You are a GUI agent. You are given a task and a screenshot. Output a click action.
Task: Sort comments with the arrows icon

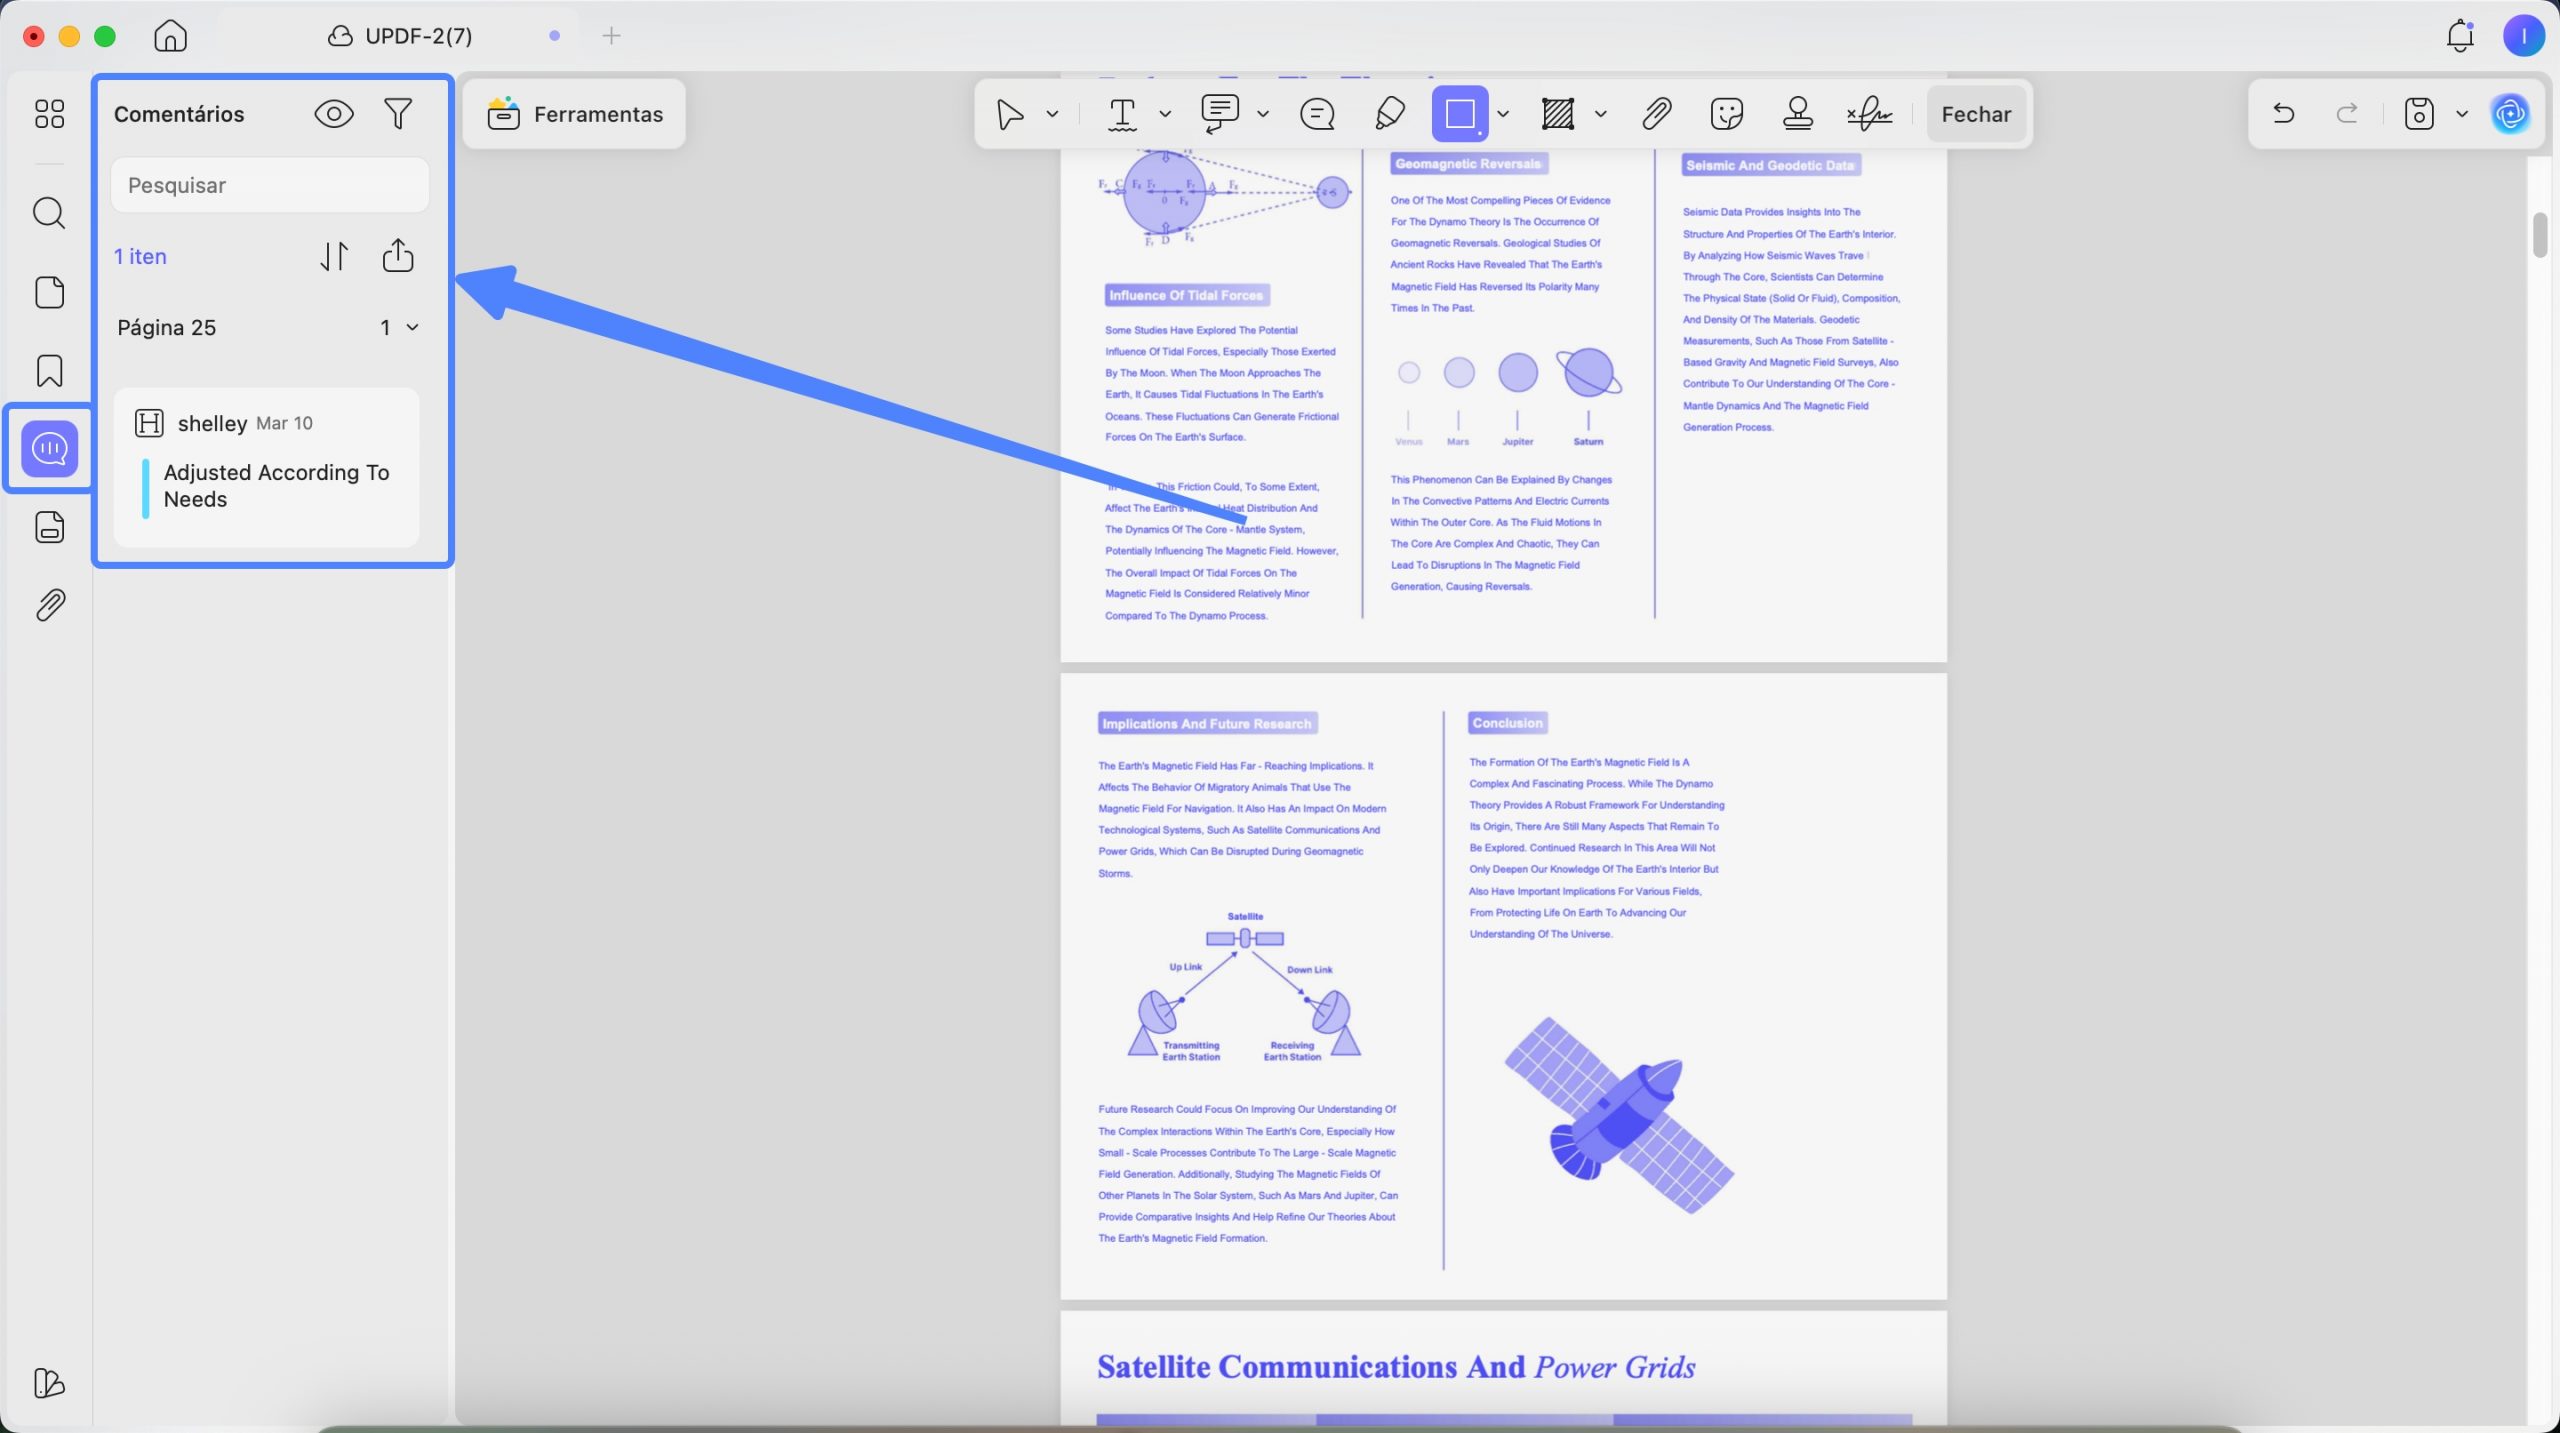tap(334, 256)
